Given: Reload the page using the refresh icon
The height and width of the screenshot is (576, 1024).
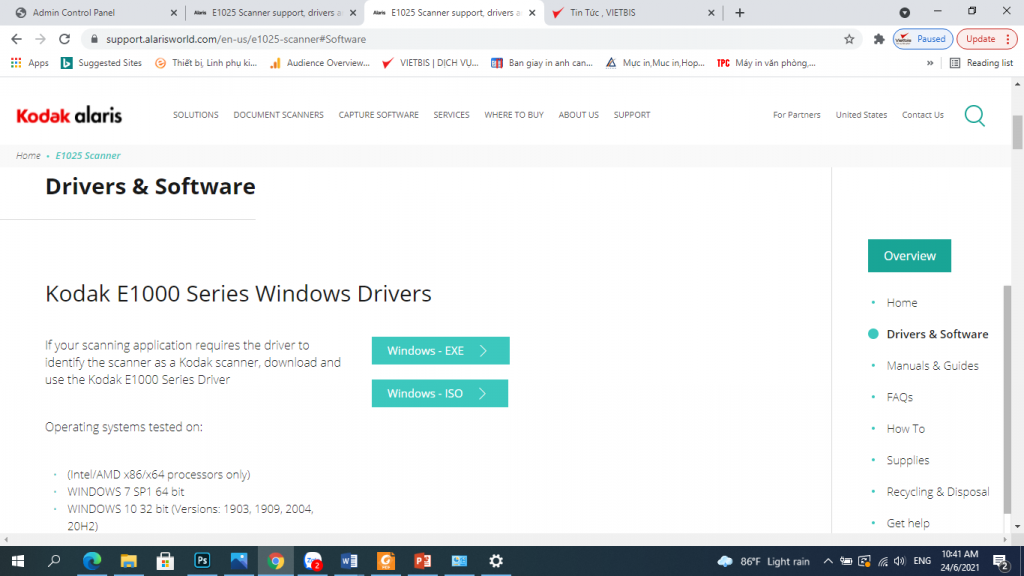Looking at the screenshot, I should (65, 39).
